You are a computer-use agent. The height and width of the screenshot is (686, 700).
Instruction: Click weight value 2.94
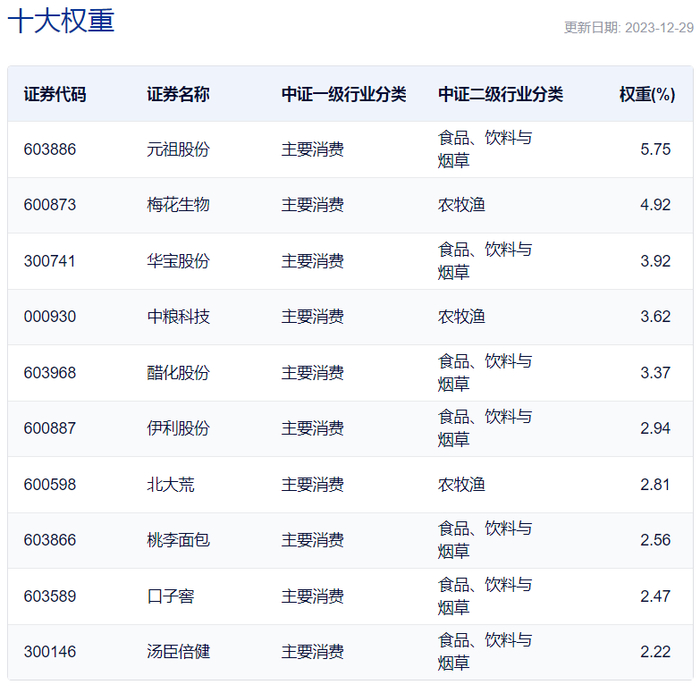click(655, 428)
